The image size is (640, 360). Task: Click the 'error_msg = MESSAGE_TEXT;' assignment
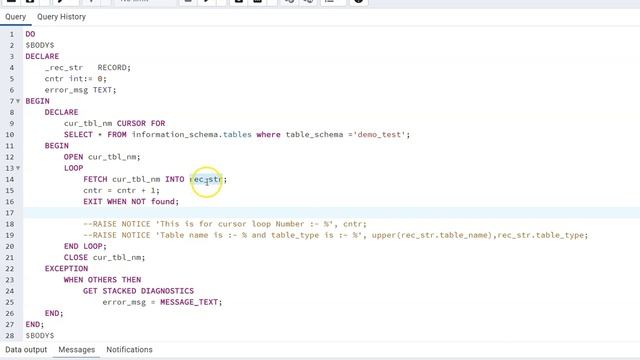162,302
